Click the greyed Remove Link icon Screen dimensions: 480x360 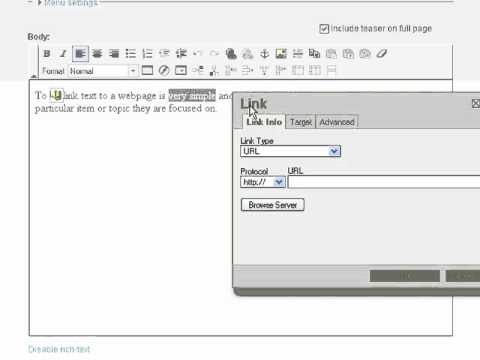tap(247, 54)
